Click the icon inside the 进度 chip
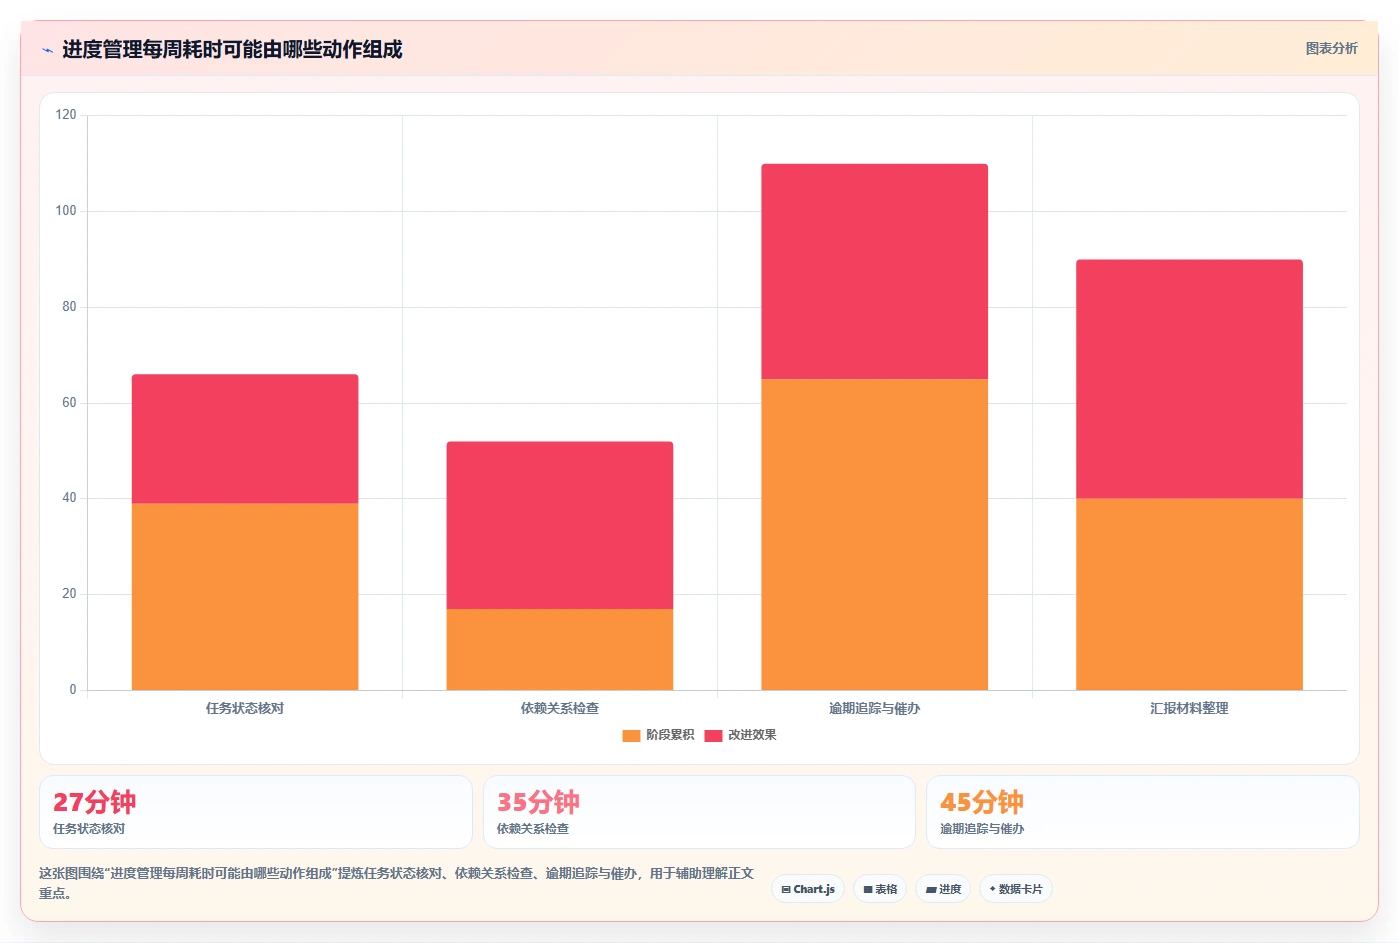Viewport: 1399px width, 943px height. (931, 889)
